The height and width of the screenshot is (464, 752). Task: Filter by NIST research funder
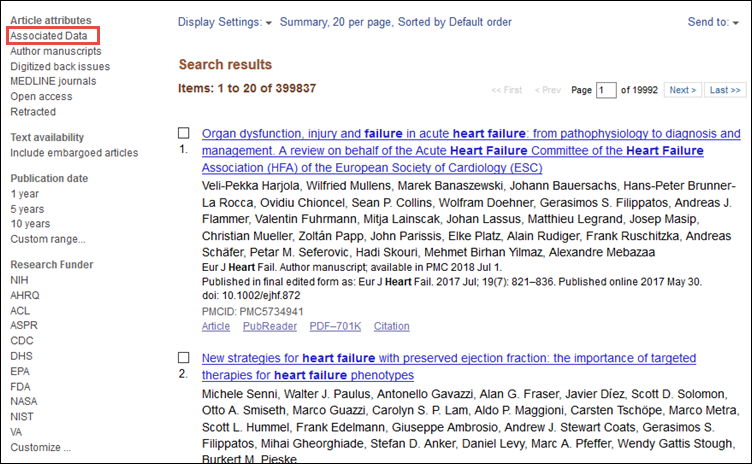pyautogui.click(x=22, y=416)
